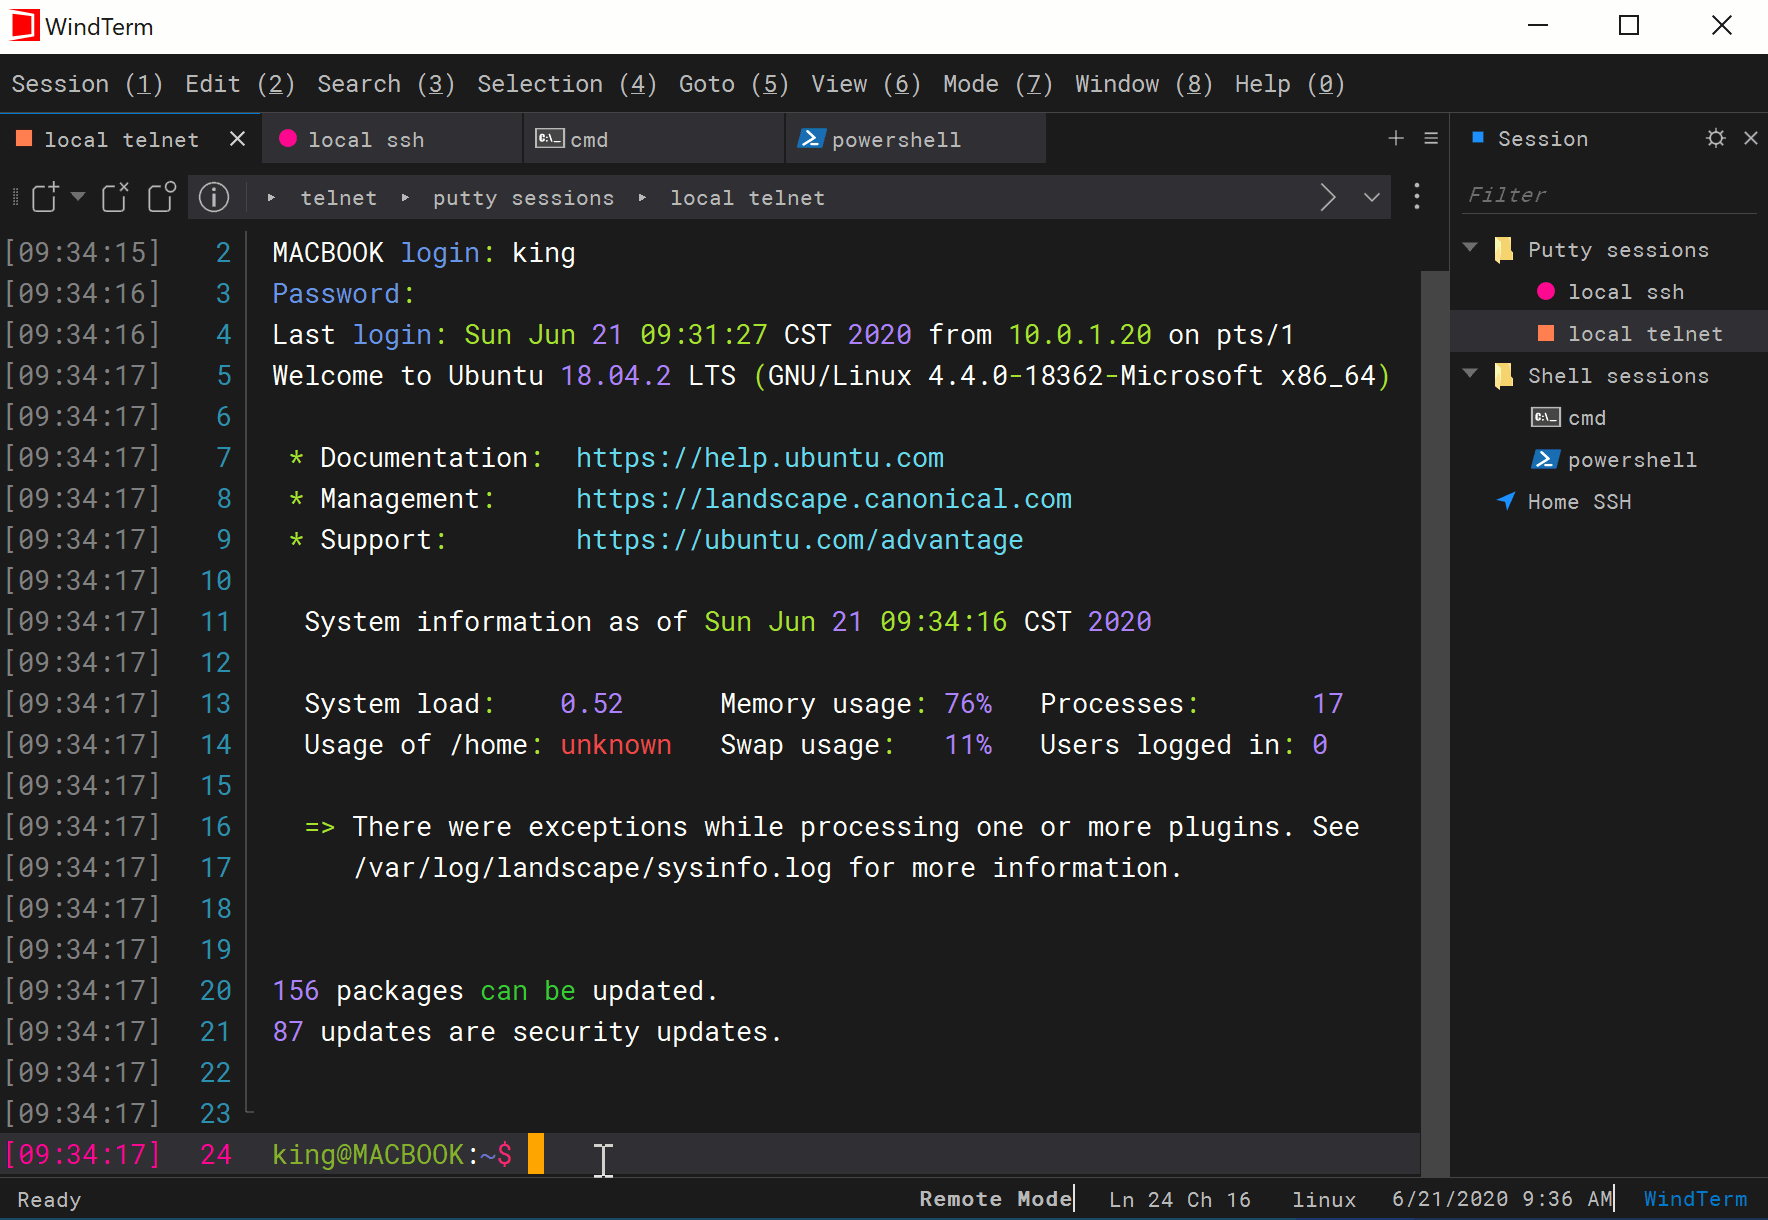The height and width of the screenshot is (1220, 1768).
Task: Click the terminal vertical scrollbar
Action: point(1435,723)
